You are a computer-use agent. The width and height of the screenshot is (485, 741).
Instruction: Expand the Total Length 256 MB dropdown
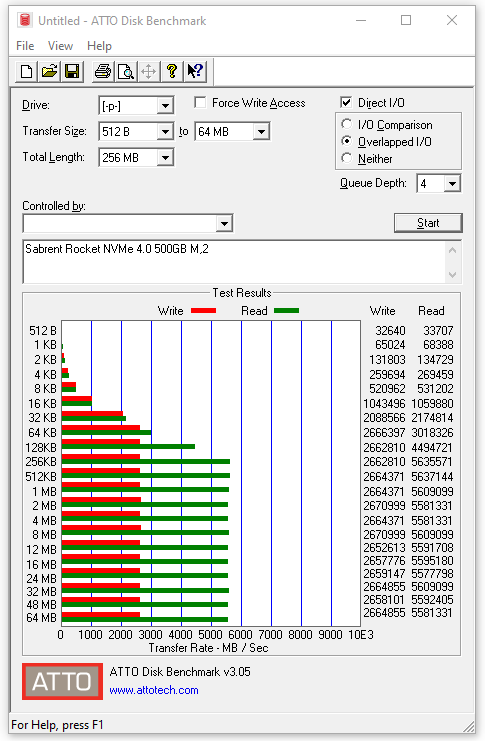[165, 157]
